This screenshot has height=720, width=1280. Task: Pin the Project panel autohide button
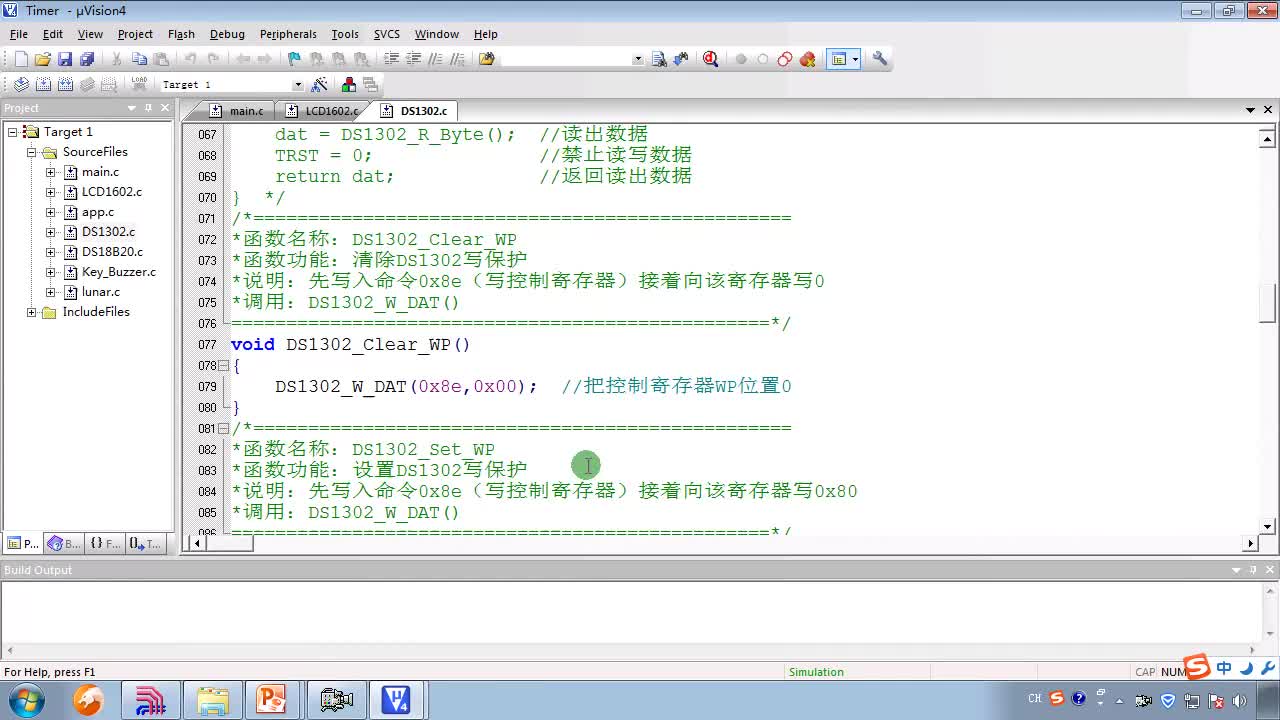(x=148, y=108)
